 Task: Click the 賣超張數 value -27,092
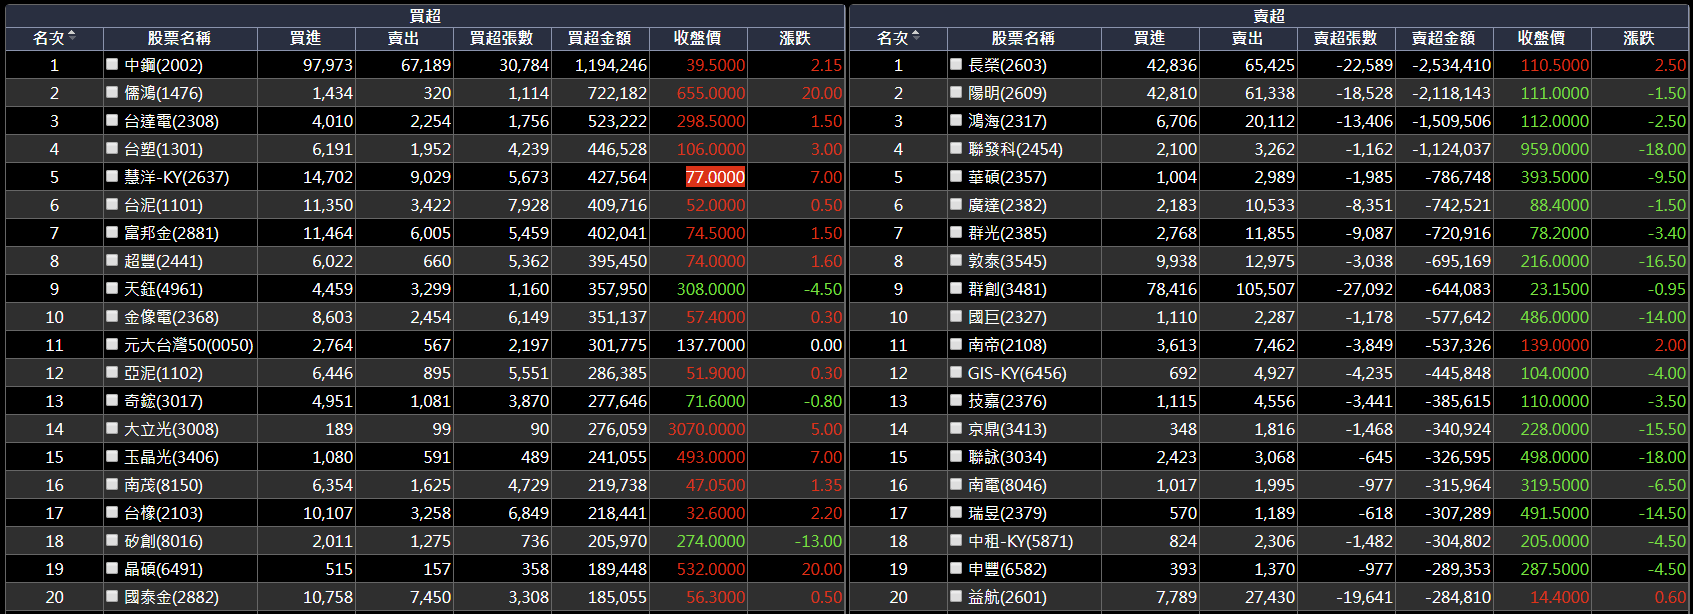1364,289
